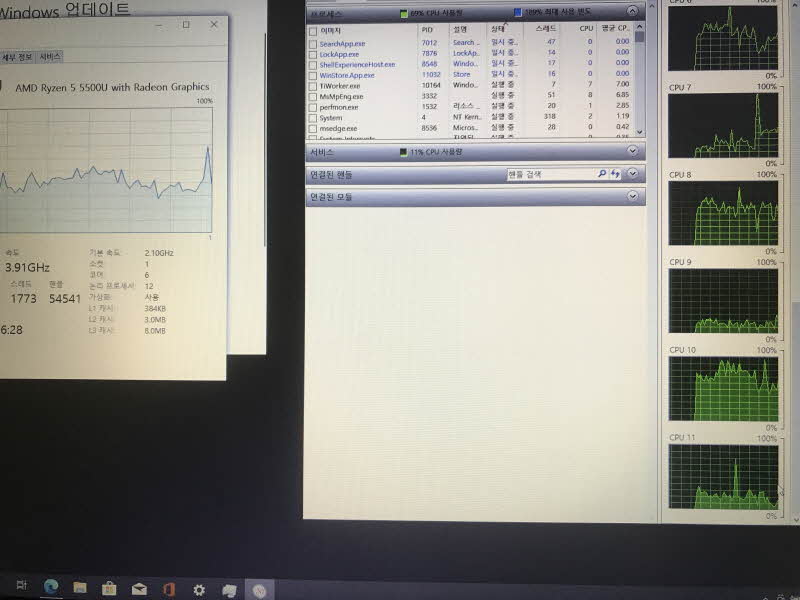The width and height of the screenshot is (800, 600).
Task: Switch to Task Manager taskbar icon
Action: (229, 590)
